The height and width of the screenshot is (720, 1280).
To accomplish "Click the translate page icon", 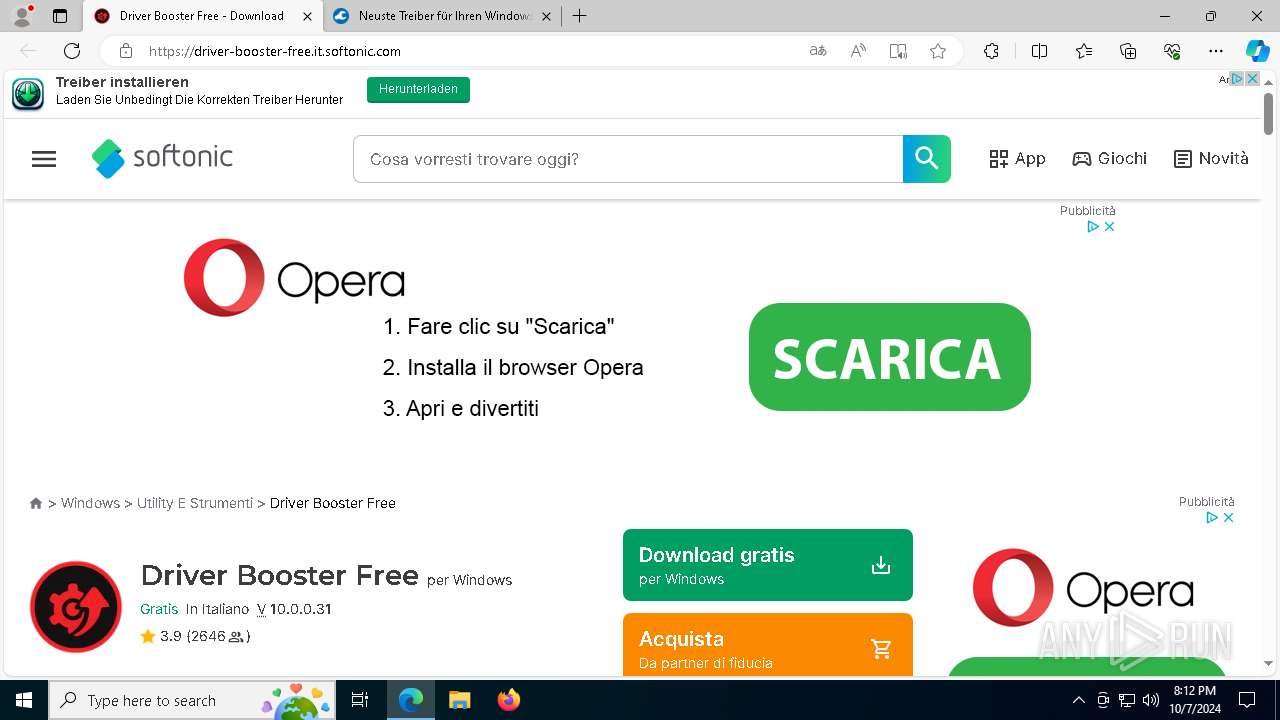I will [x=818, y=51].
